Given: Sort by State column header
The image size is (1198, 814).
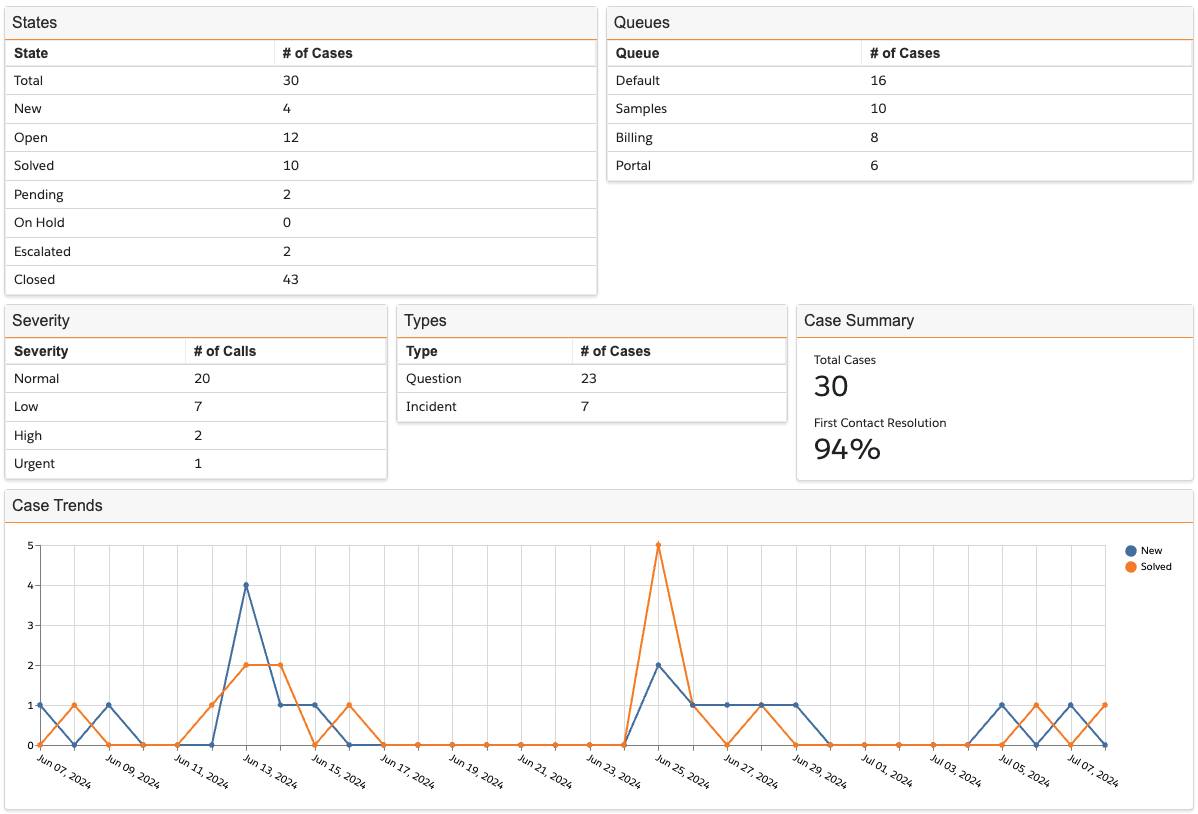Looking at the screenshot, I should point(31,53).
